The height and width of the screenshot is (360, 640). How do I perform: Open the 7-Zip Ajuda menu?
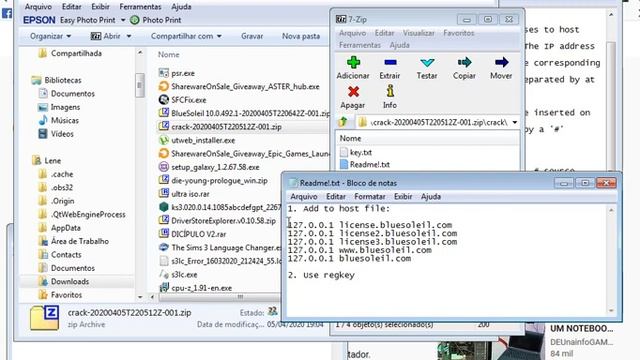(399, 45)
